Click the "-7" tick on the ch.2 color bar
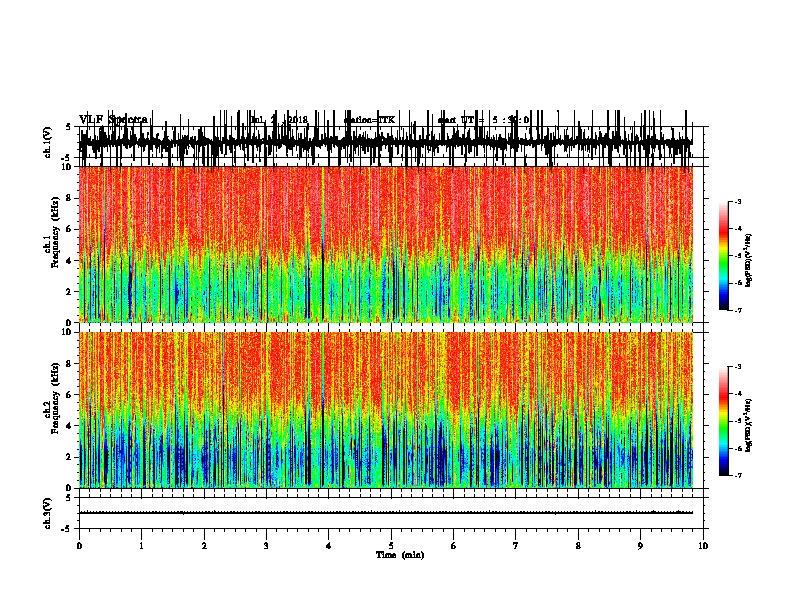792x612 pixels. (x=737, y=475)
